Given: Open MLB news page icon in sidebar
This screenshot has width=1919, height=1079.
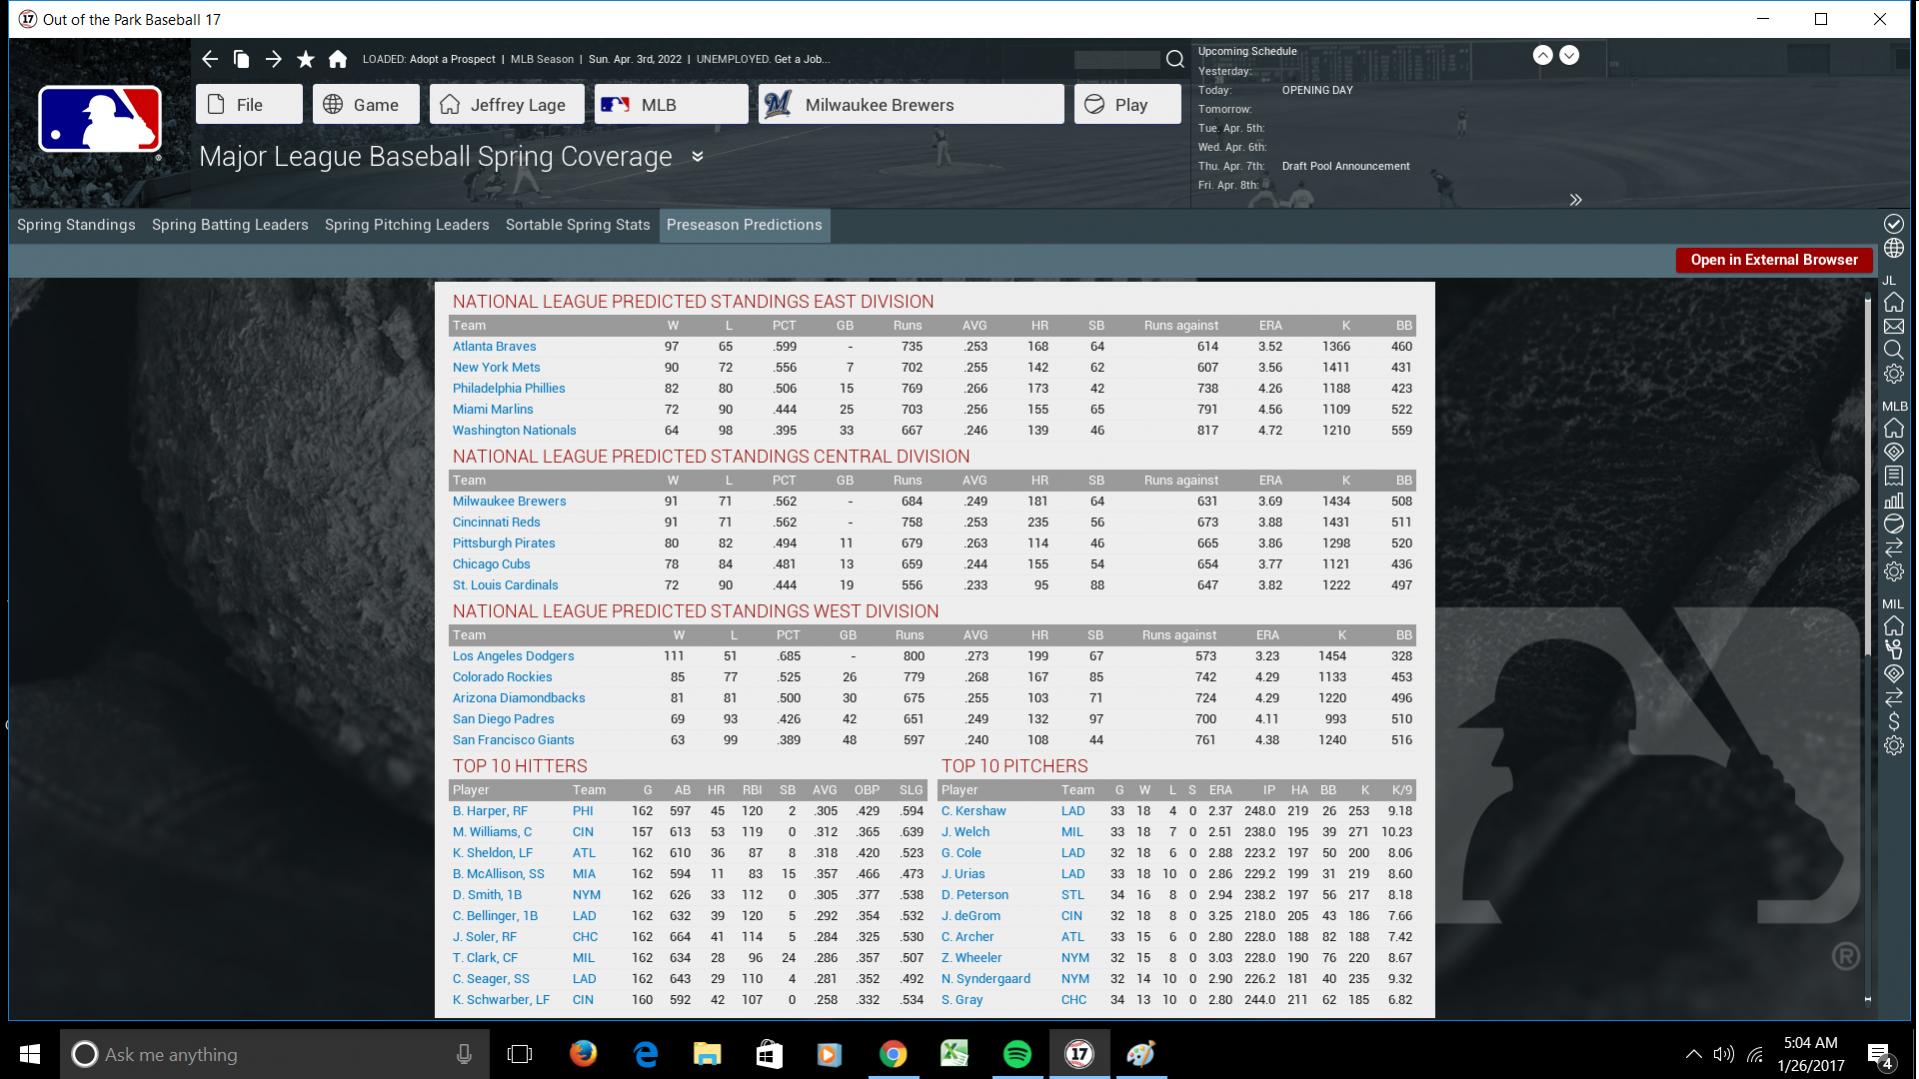Looking at the screenshot, I should (1893, 476).
